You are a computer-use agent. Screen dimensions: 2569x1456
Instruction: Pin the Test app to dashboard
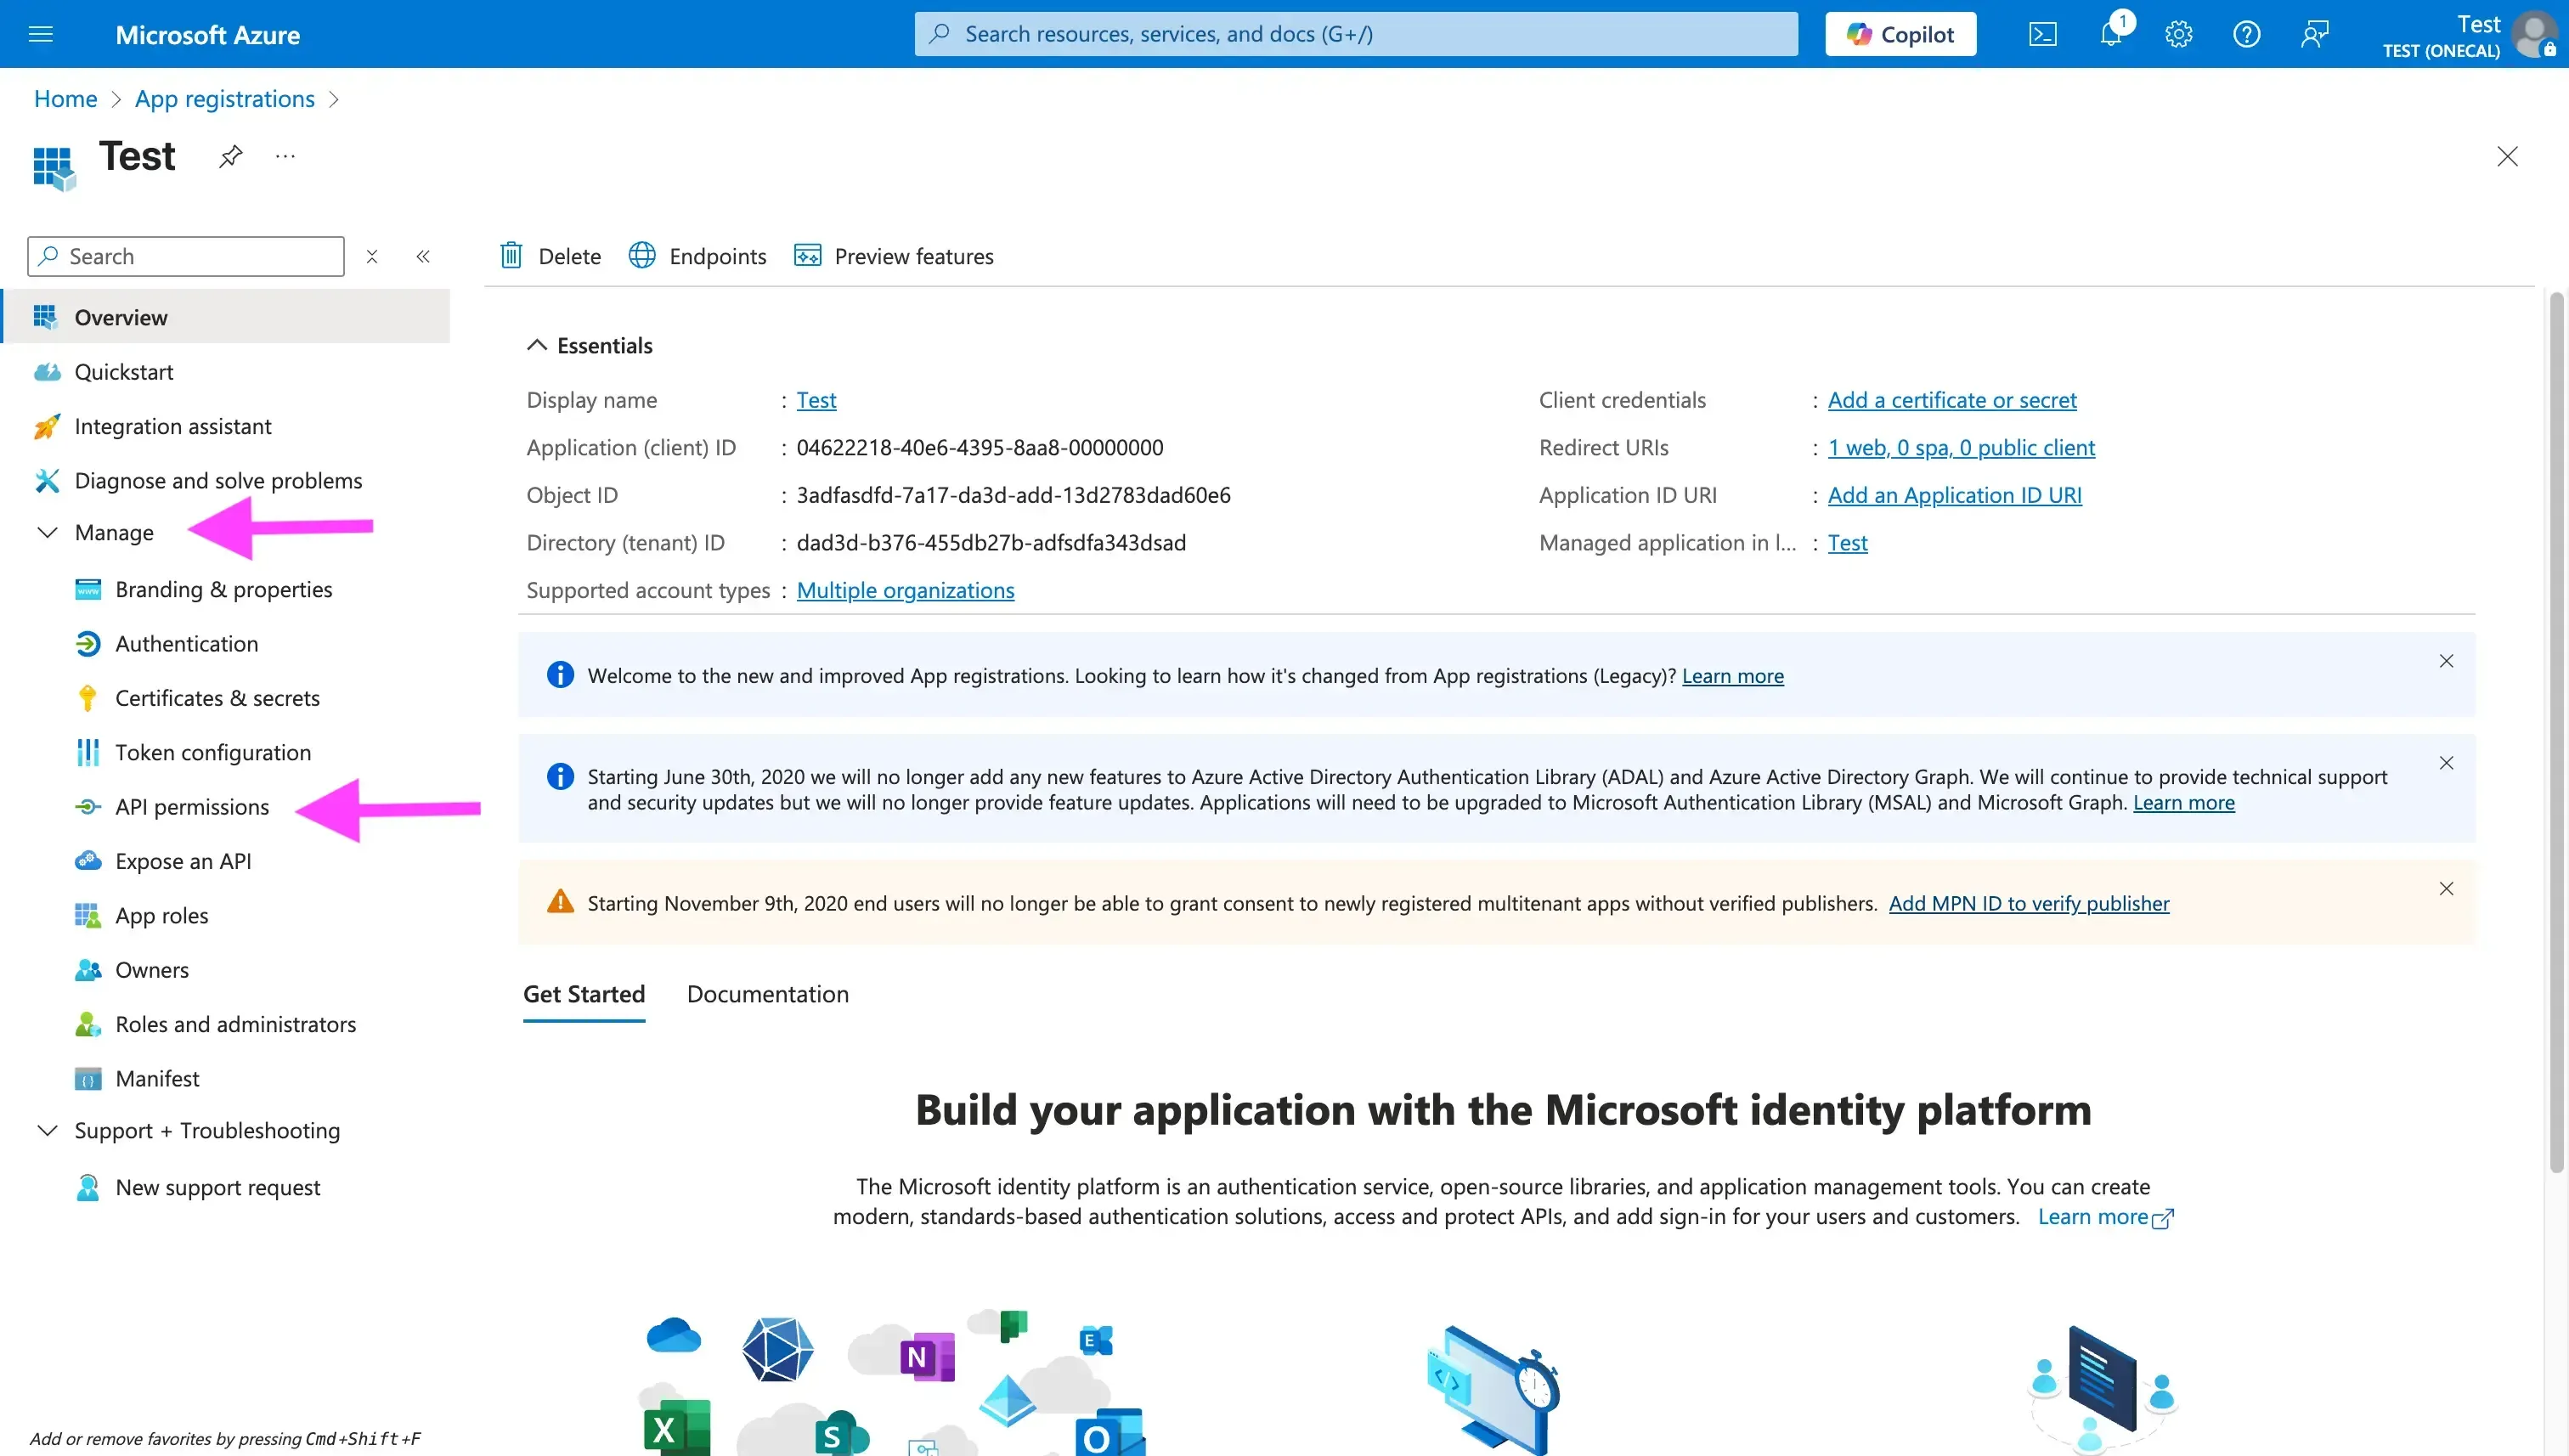coord(229,156)
